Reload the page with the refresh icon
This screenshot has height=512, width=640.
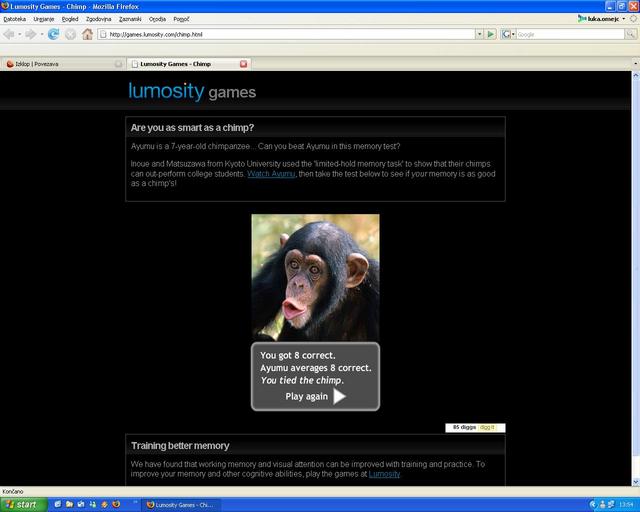(53, 34)
